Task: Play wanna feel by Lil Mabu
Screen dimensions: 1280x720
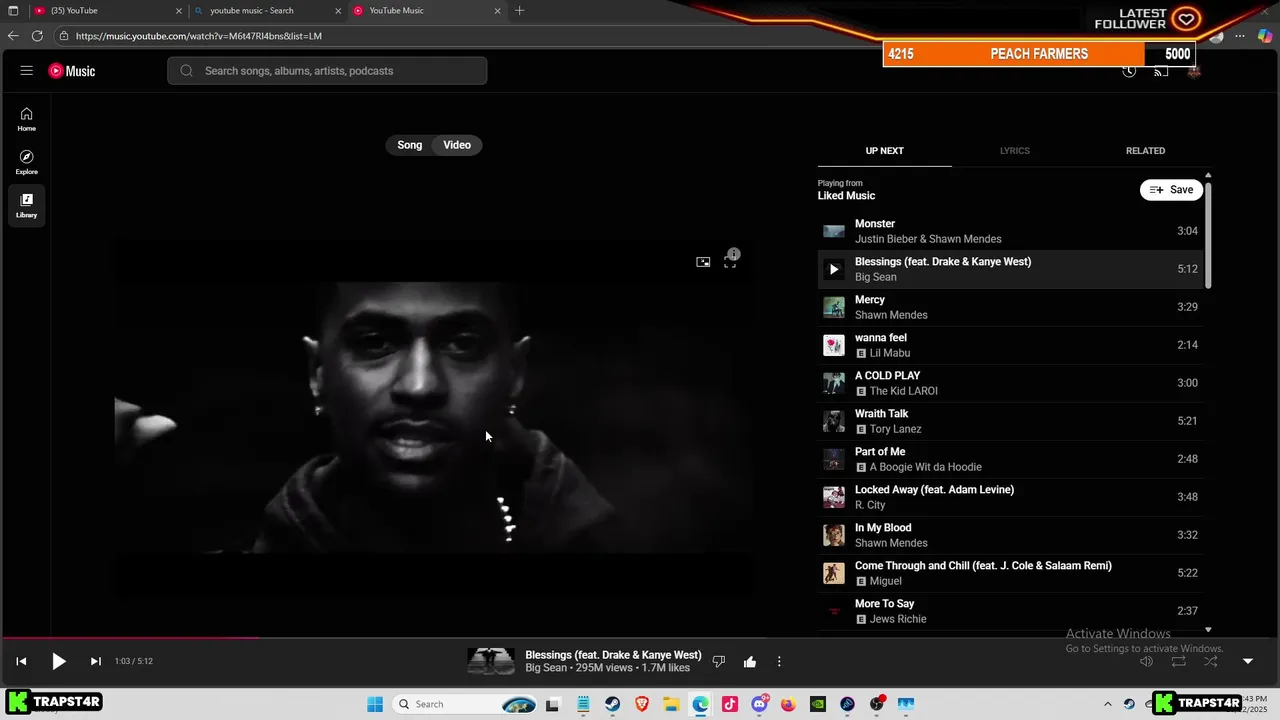Action: click(x=1011, y=345)
